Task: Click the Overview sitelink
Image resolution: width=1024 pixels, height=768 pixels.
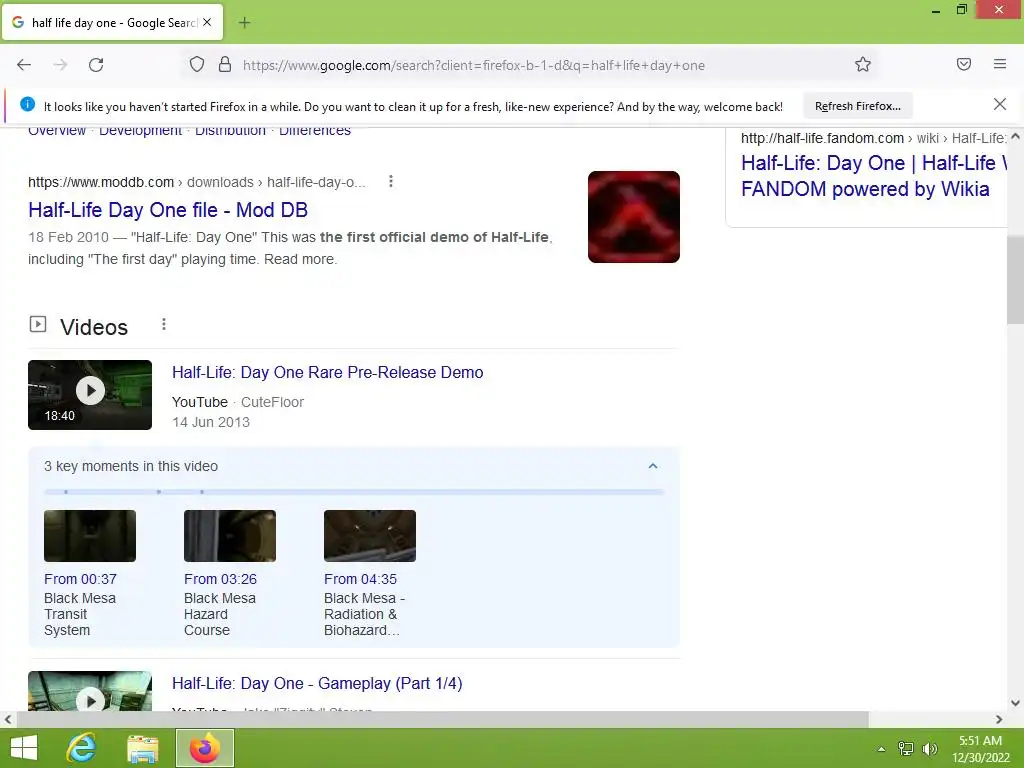Action: pos(57,131)
